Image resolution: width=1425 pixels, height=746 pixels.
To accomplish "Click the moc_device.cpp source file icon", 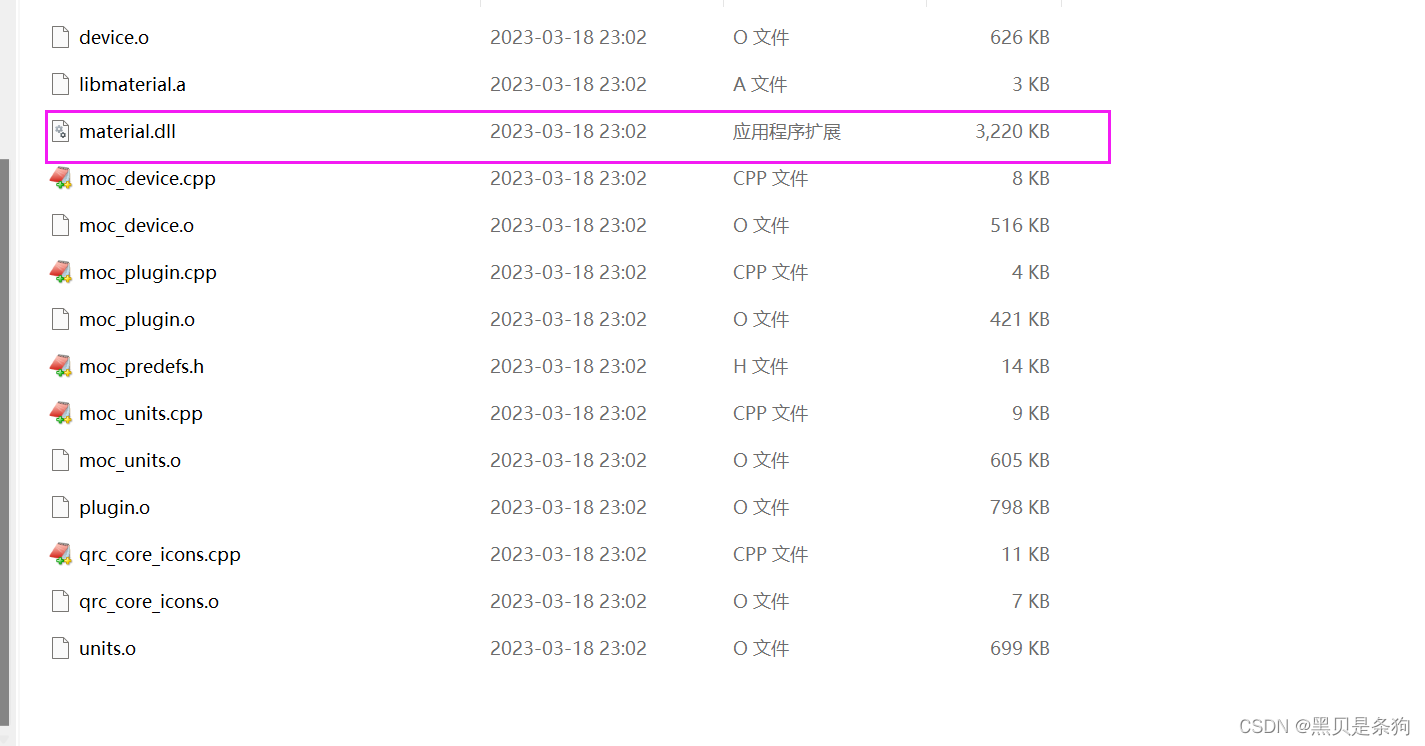I will 60,178.
